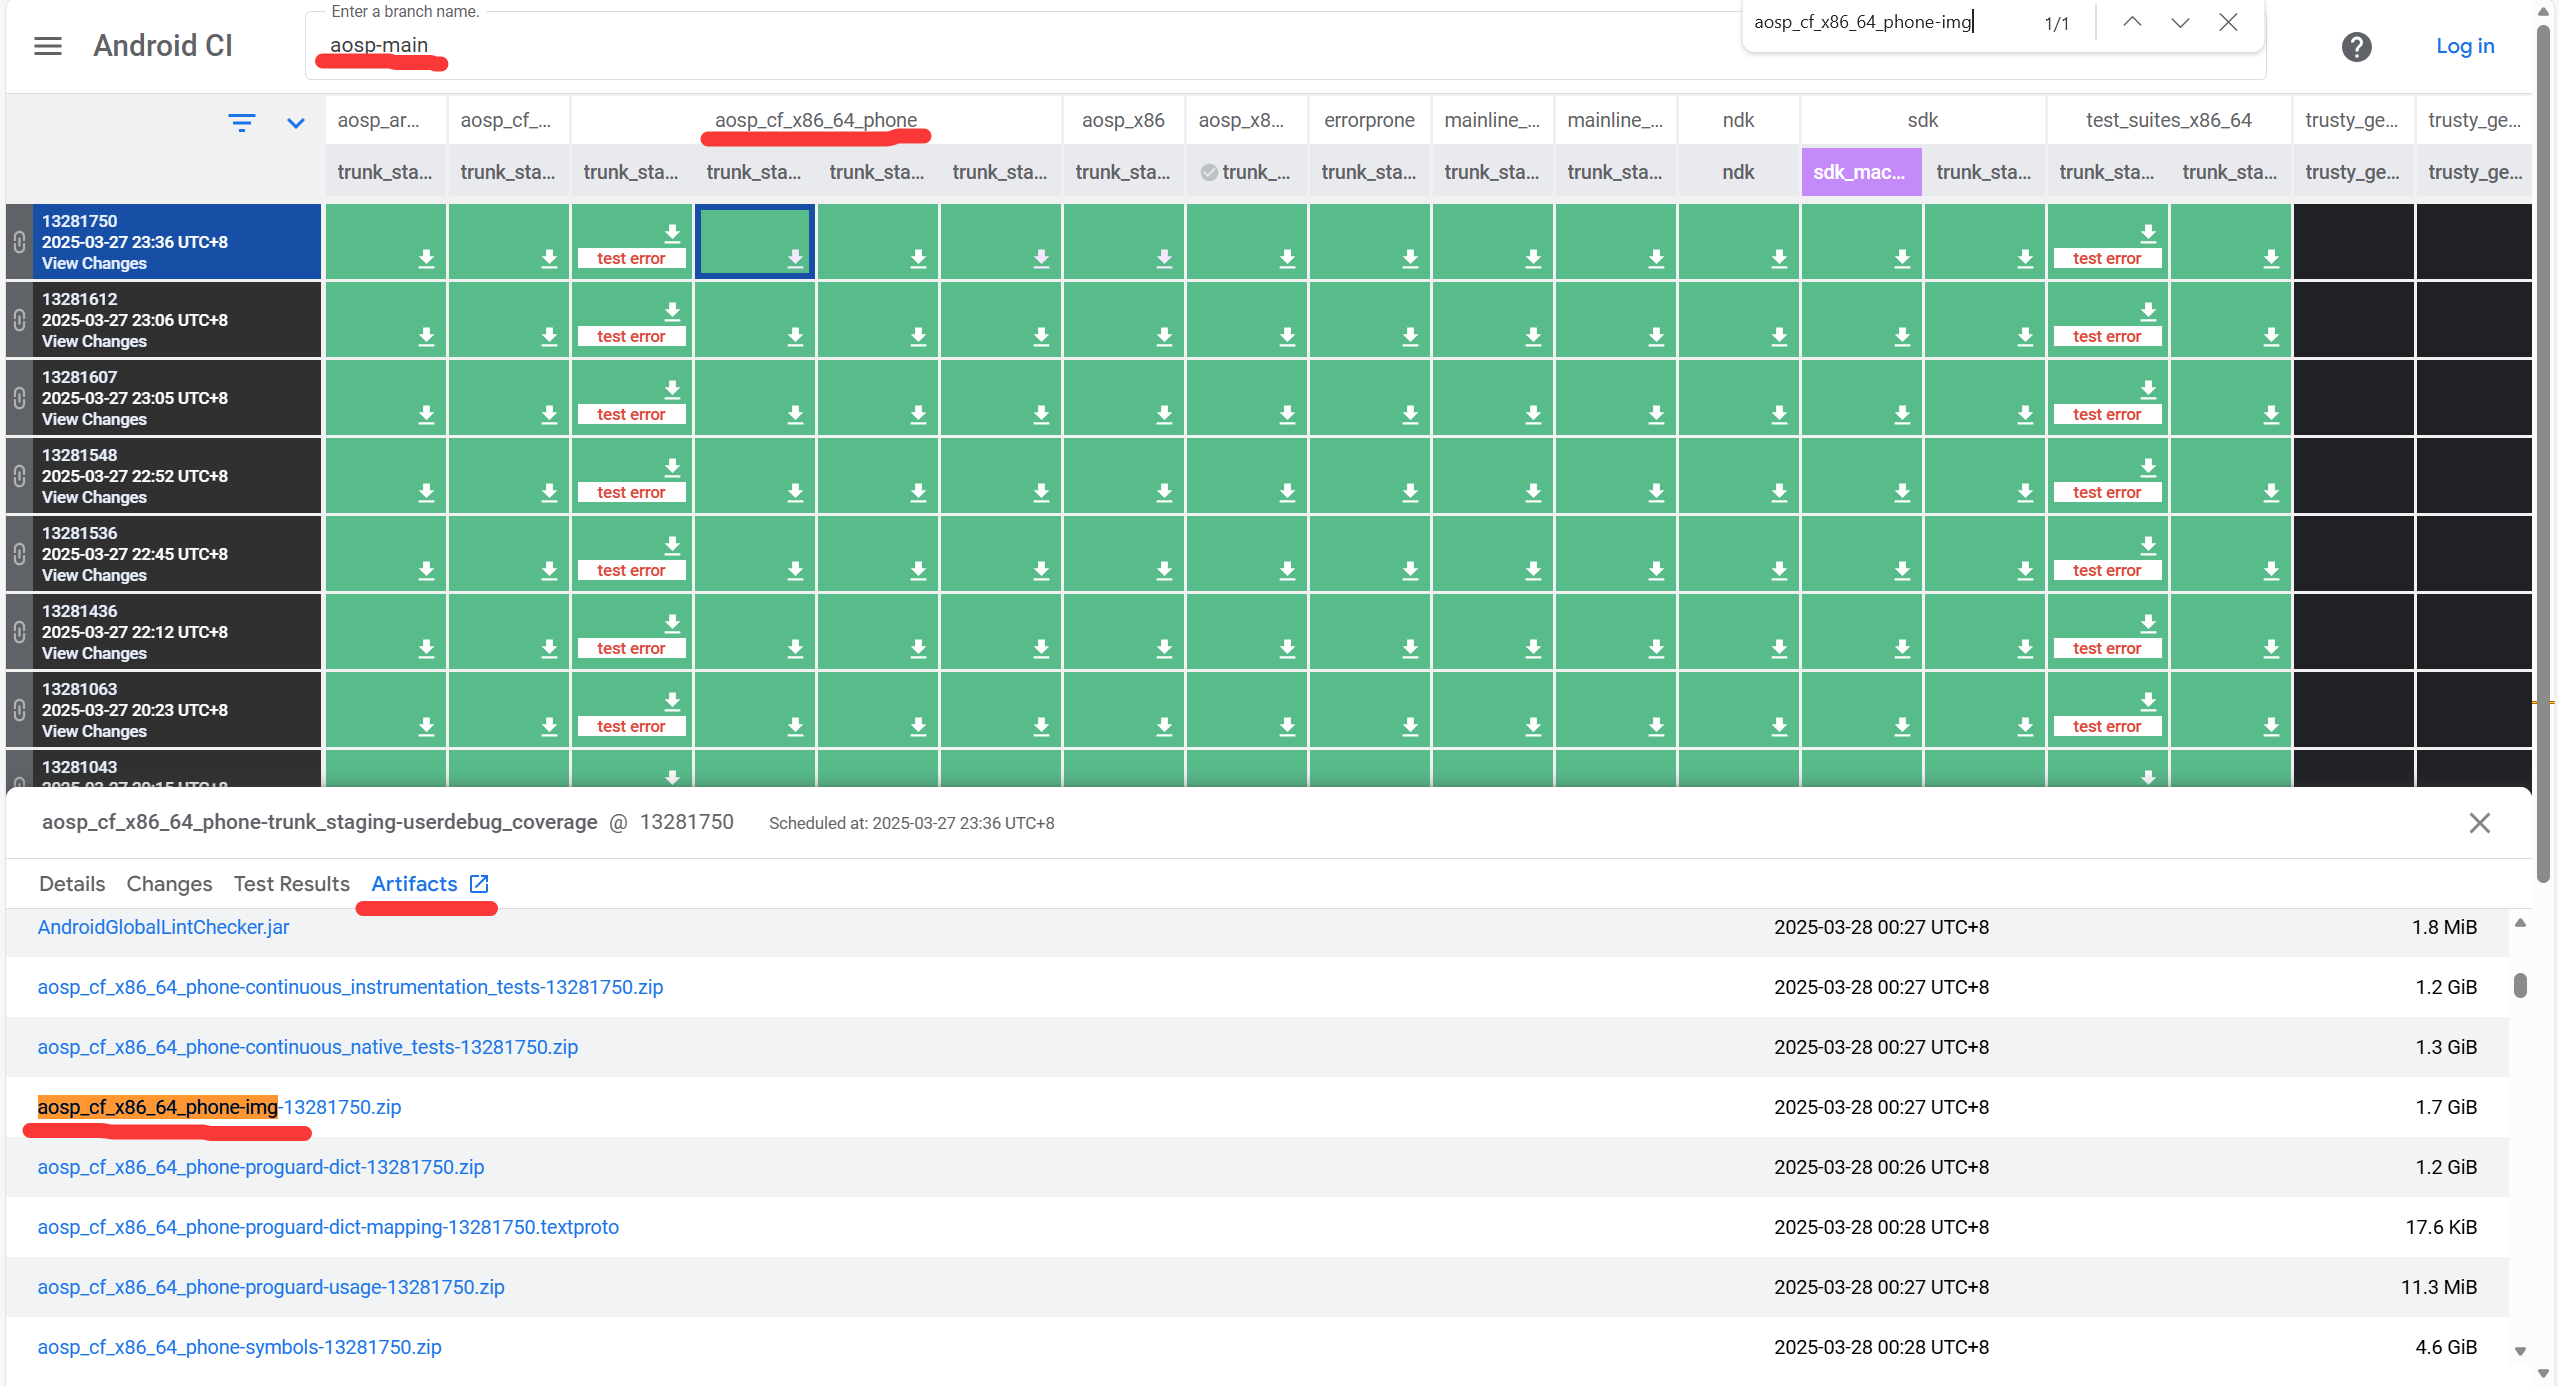Viewport: 2559px width, 1386px height.
Task: Click the Log in link
Action: 2464,46
